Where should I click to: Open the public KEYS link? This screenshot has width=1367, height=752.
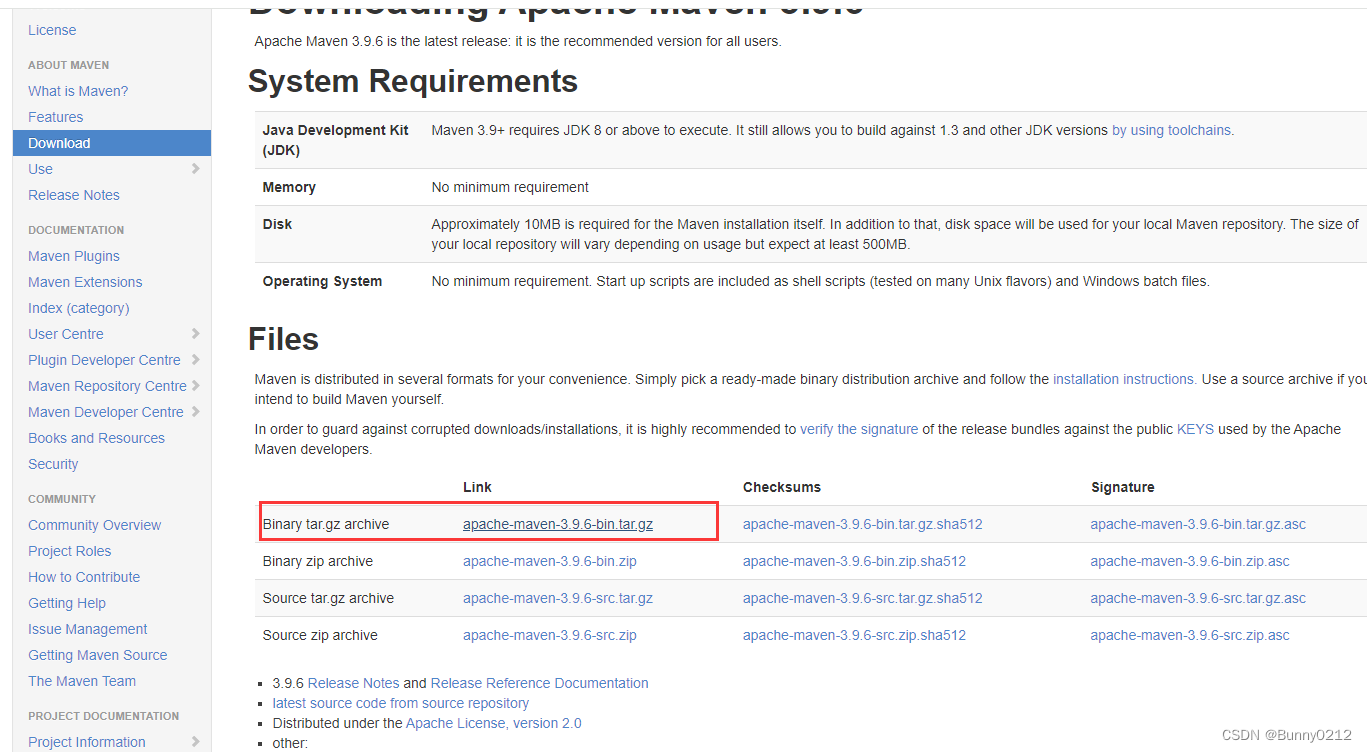click(1195, 429)
